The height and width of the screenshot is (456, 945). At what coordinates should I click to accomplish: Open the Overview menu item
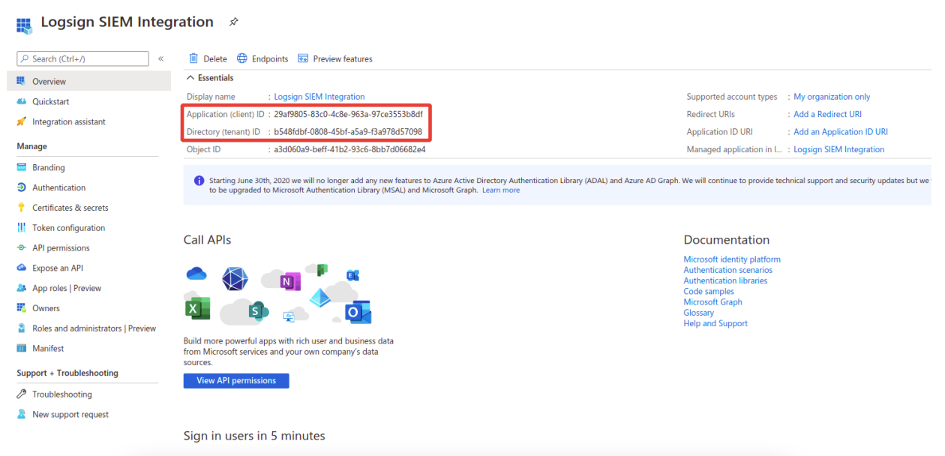click(89, 81)
